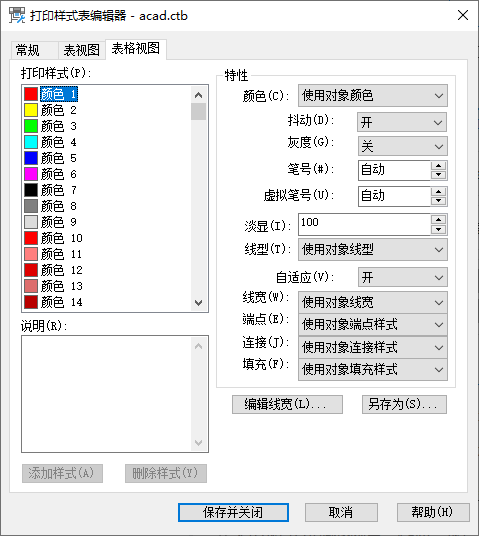Open the 线型(T) dropdown
The height and width of the screenshot is (536, 479).
point(373,250)
